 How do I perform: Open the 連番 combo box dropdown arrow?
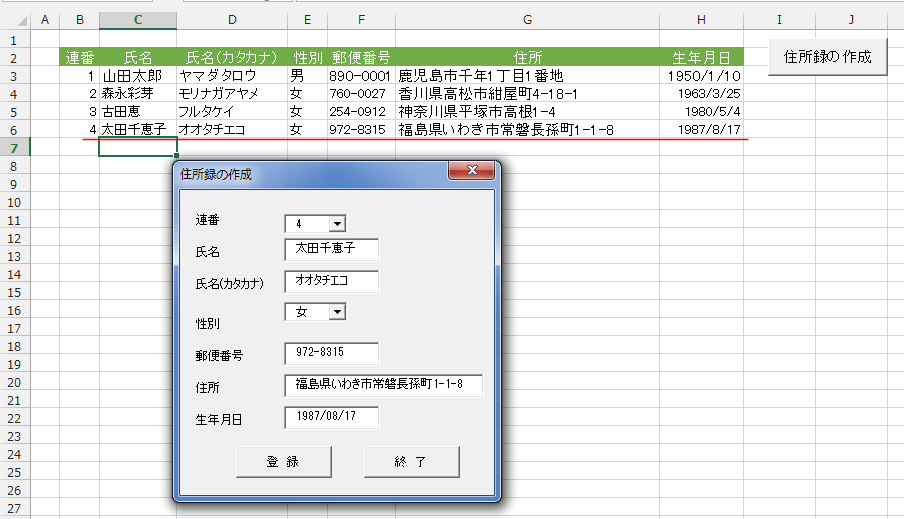click(x=337, y=223)
